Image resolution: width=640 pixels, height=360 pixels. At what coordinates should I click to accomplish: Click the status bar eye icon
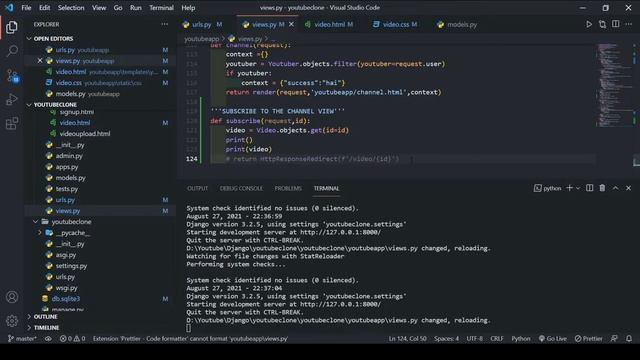pos(48,338)
